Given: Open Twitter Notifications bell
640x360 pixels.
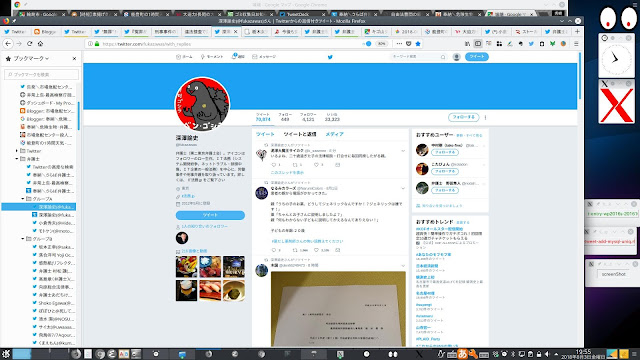Looking at the screenshot, I should pyautogui.click(x=238, y=56).
